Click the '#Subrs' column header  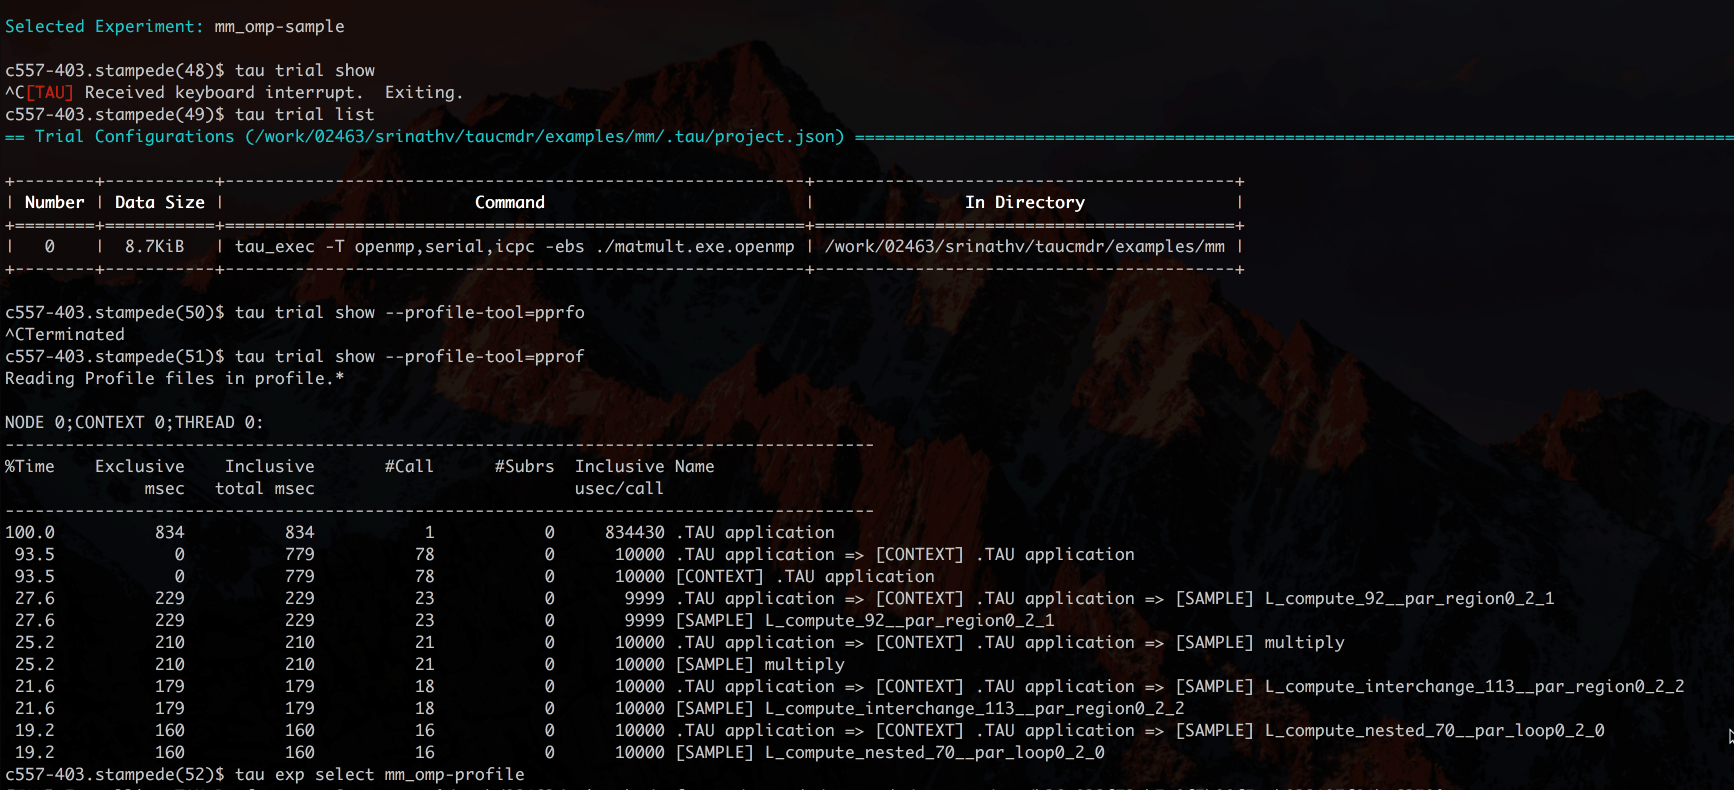click(x=525, y=467)
